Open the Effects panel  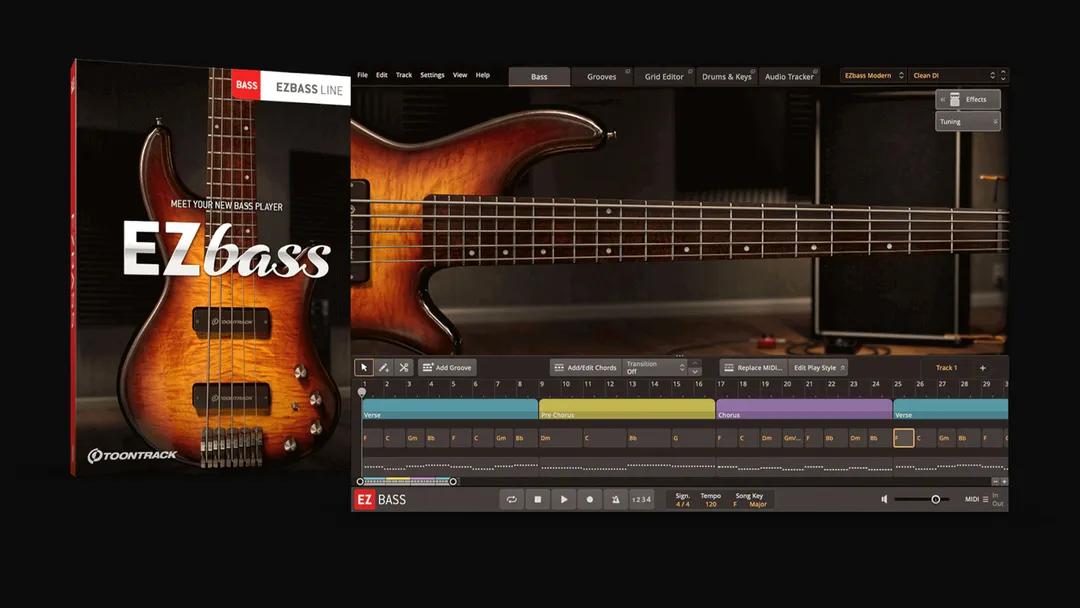tap(968, 99)
